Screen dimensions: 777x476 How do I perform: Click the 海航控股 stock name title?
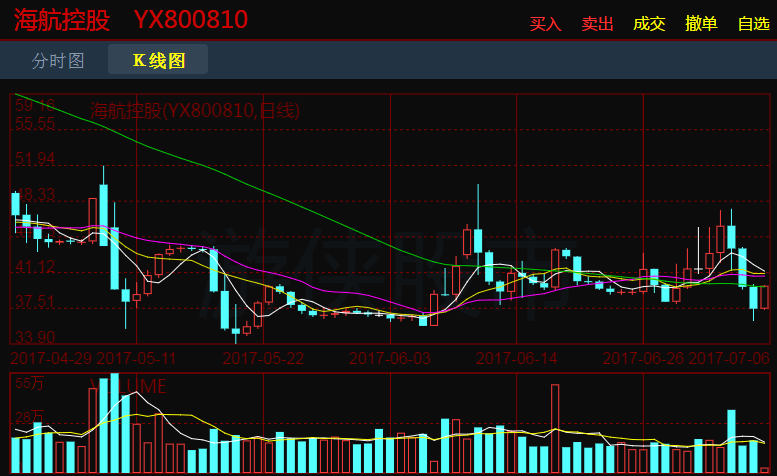click(61, 20)
